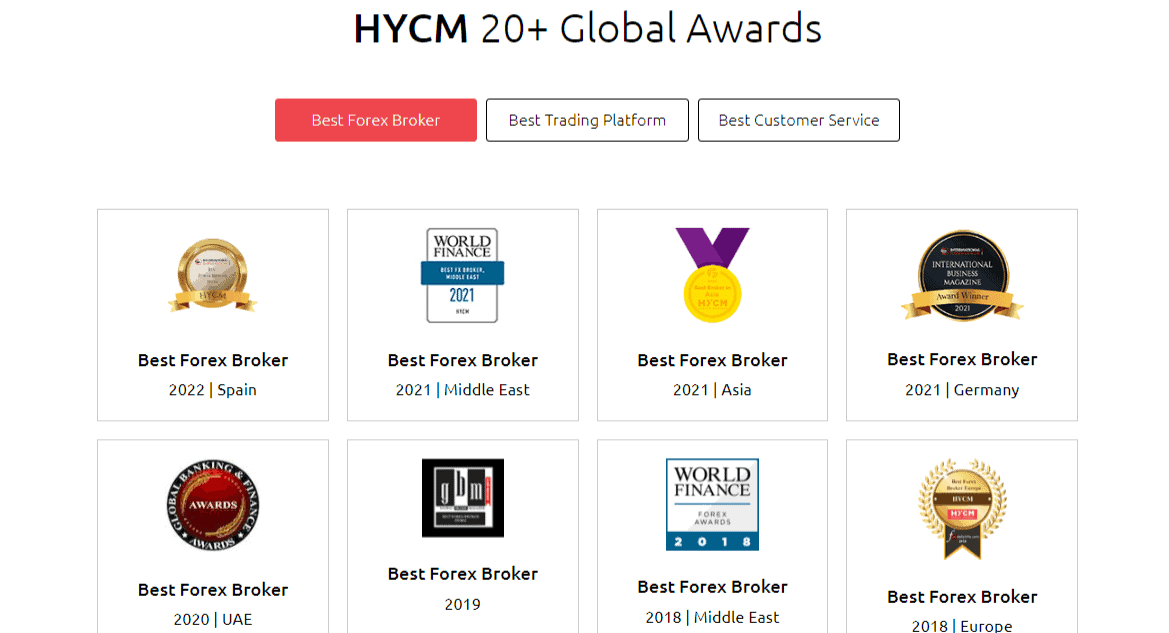Click the '2021 | Asia' text

[x=712, y=390]
